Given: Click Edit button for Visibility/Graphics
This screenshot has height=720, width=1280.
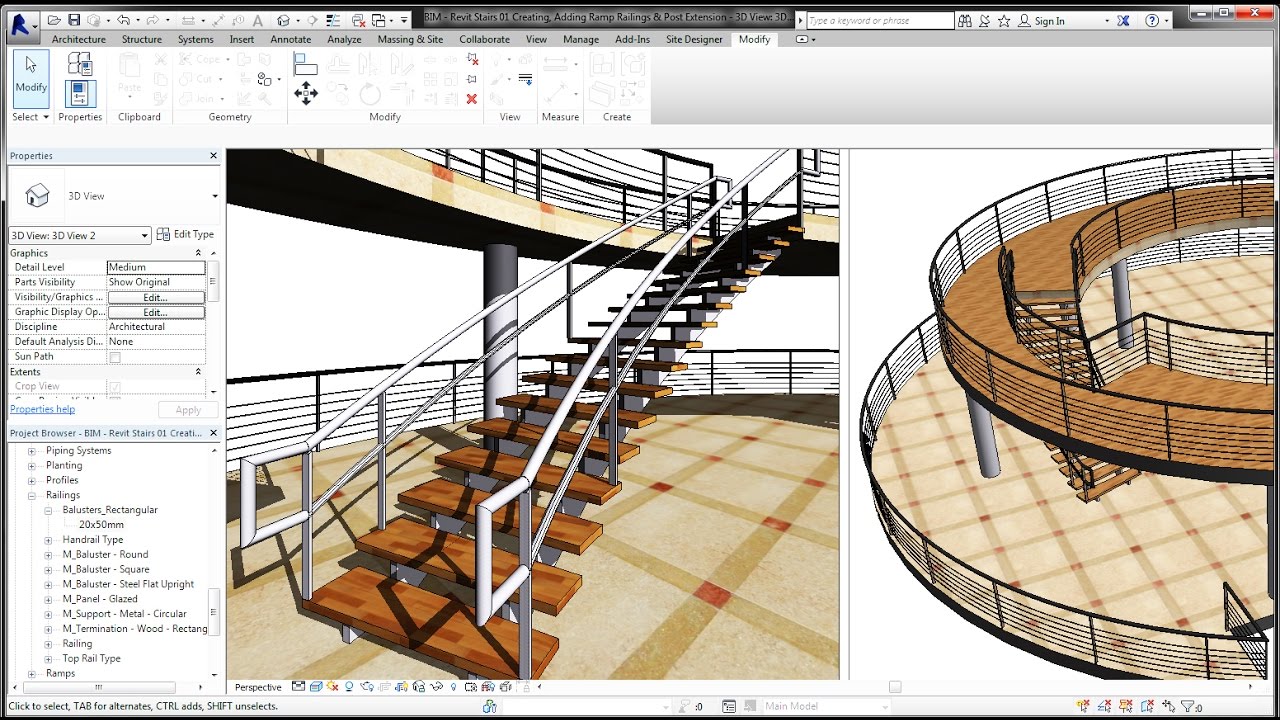Looking at the screenshot, I should [155, 297].
